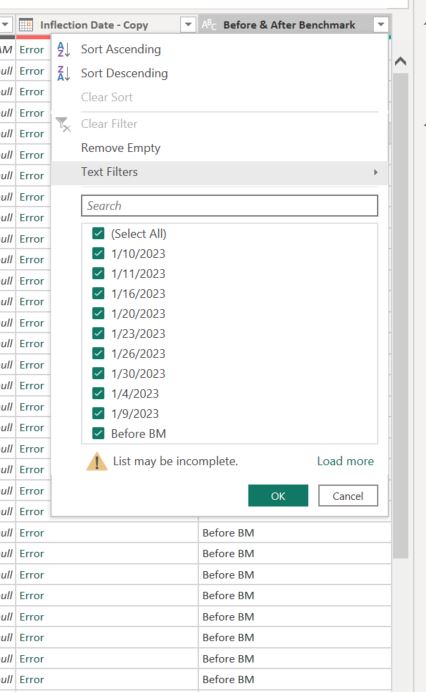This screenshot has height=692, width=426.
Task: Choose Sort Descending option
Action: point(124,73)
